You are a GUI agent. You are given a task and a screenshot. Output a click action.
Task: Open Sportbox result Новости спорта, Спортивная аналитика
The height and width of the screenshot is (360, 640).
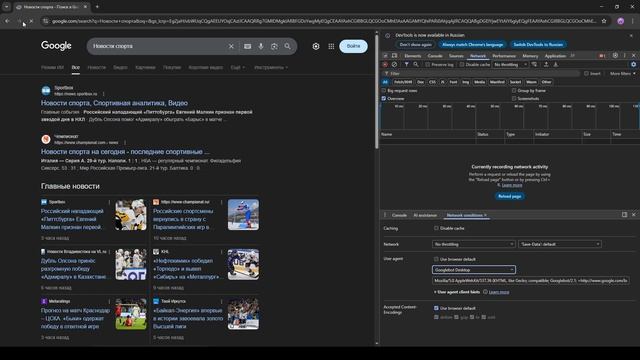click(114, 103)
